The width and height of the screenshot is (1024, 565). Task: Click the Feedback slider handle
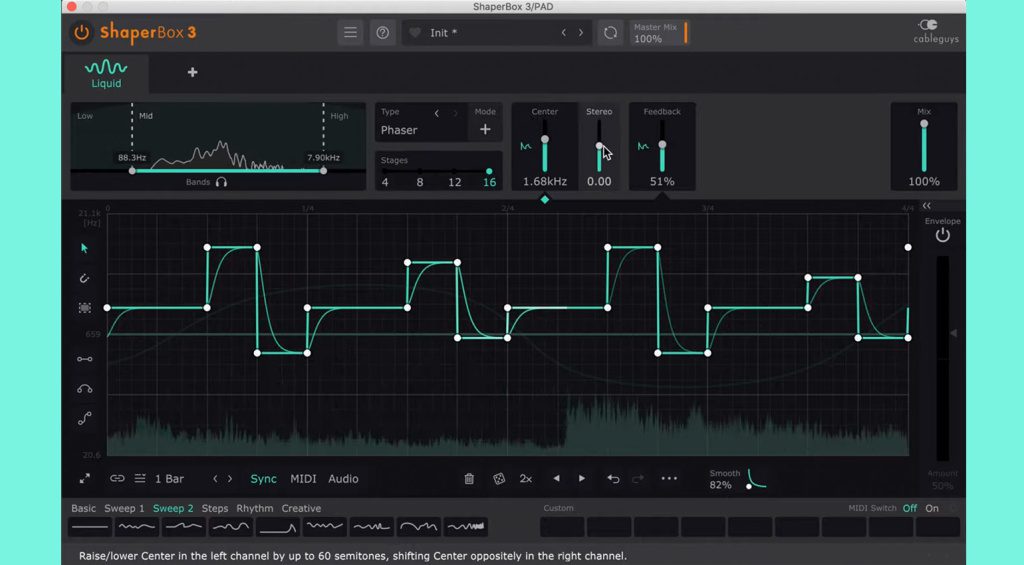pos(662,145)
